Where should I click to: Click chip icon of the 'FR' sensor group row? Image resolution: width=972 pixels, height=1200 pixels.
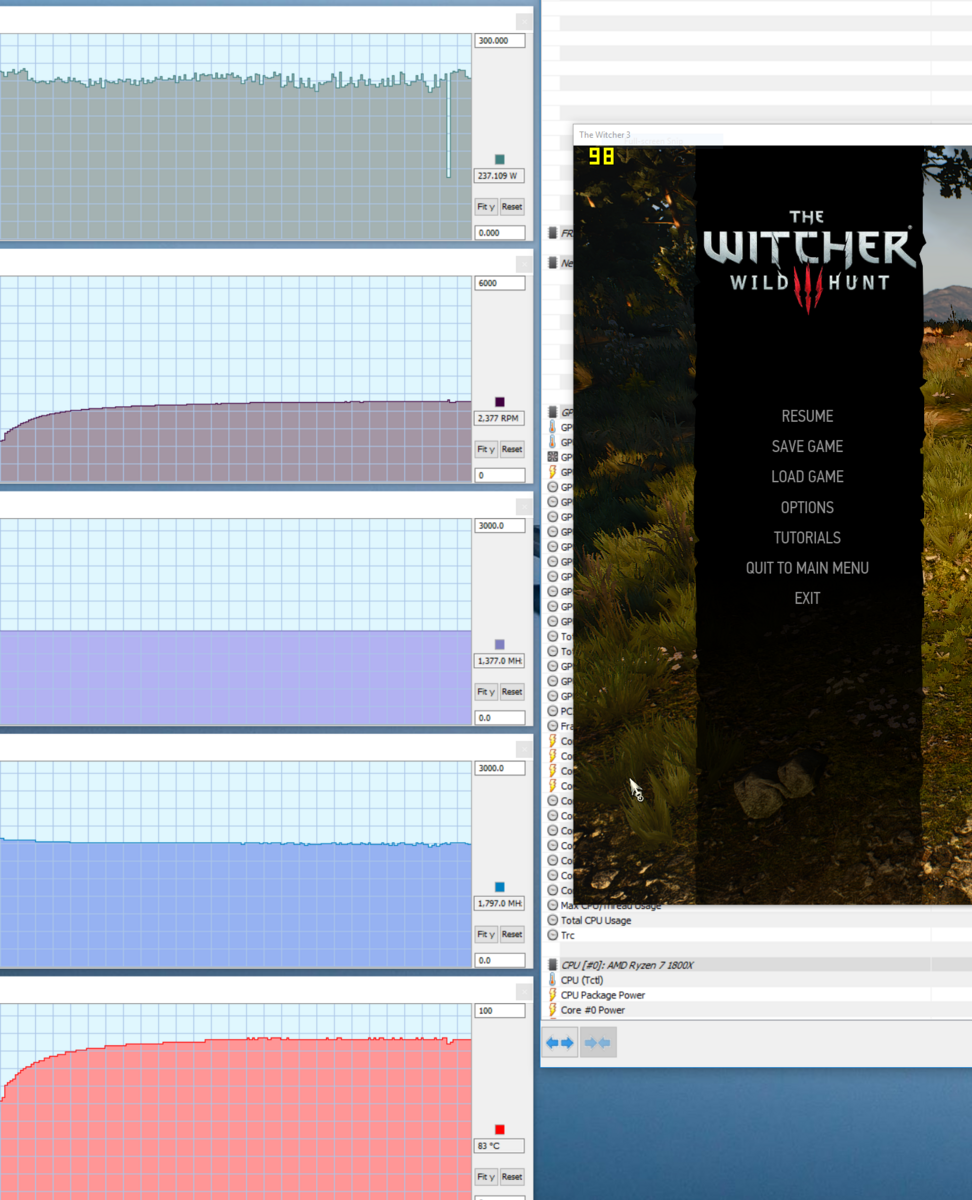[553, 233]
